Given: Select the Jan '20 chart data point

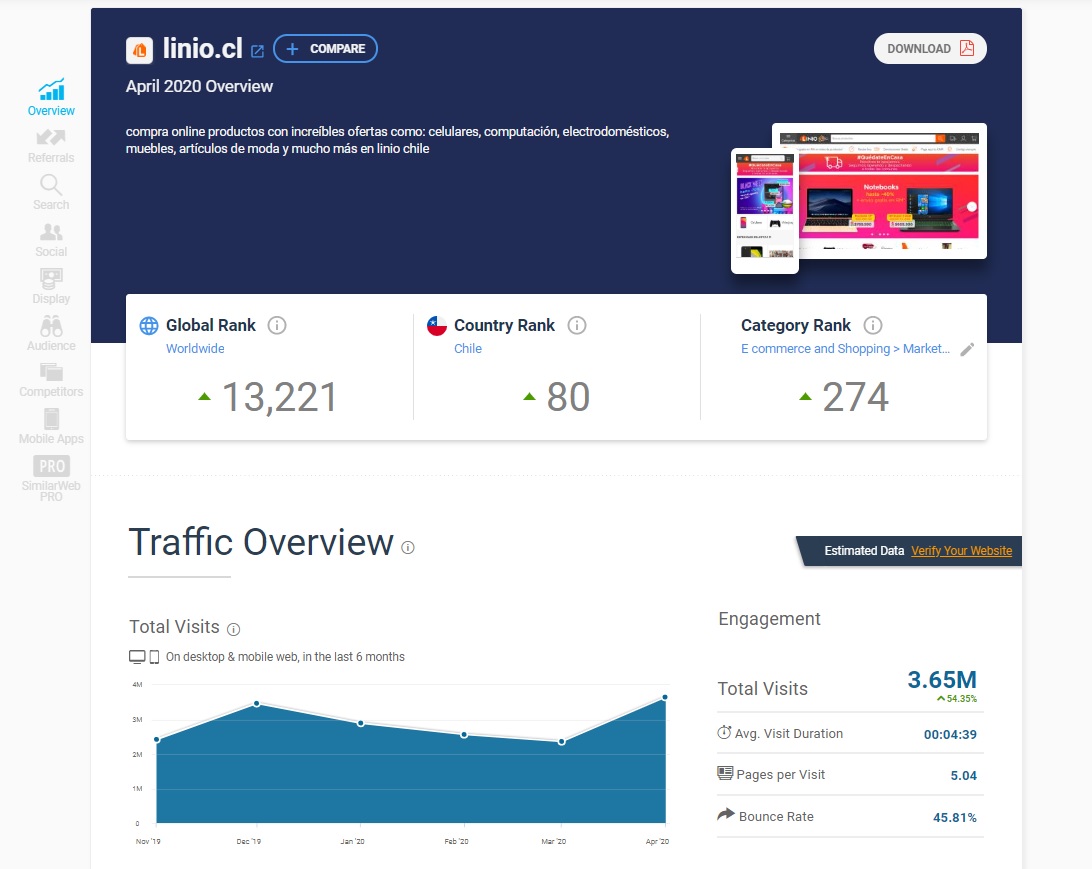Looking at the screenshot, I should (360, 723).
